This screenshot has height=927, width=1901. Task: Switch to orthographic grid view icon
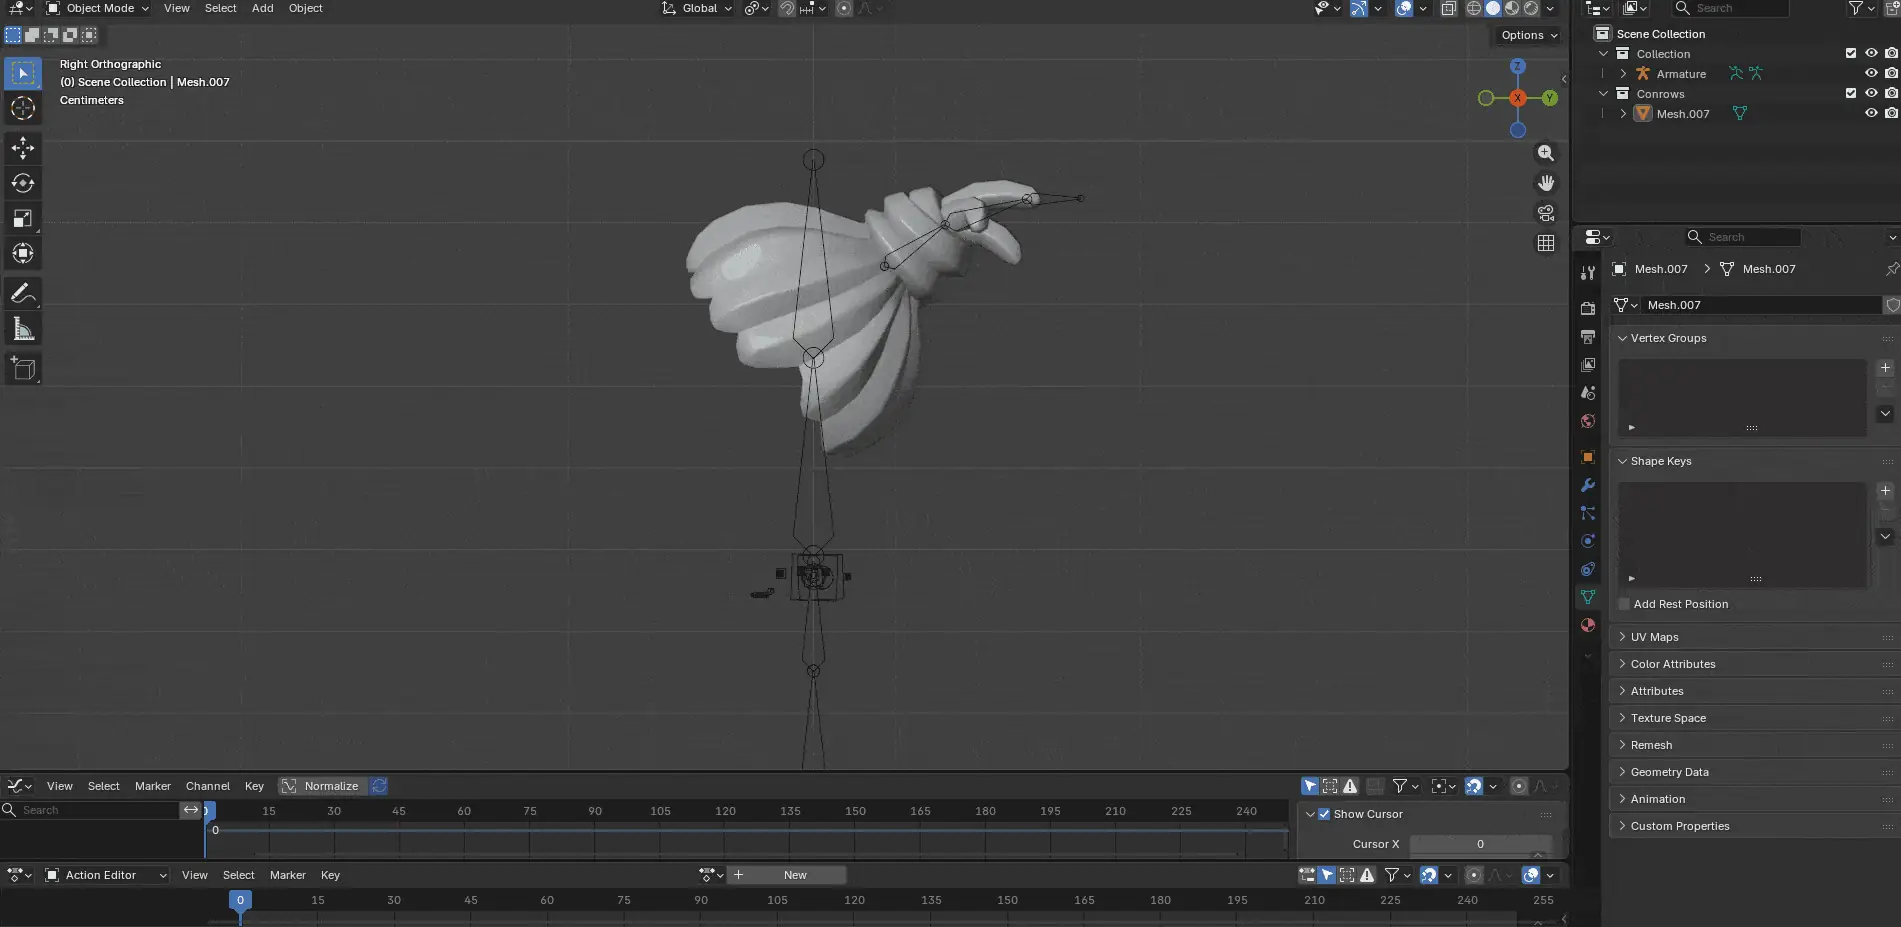coord(1546,243)
